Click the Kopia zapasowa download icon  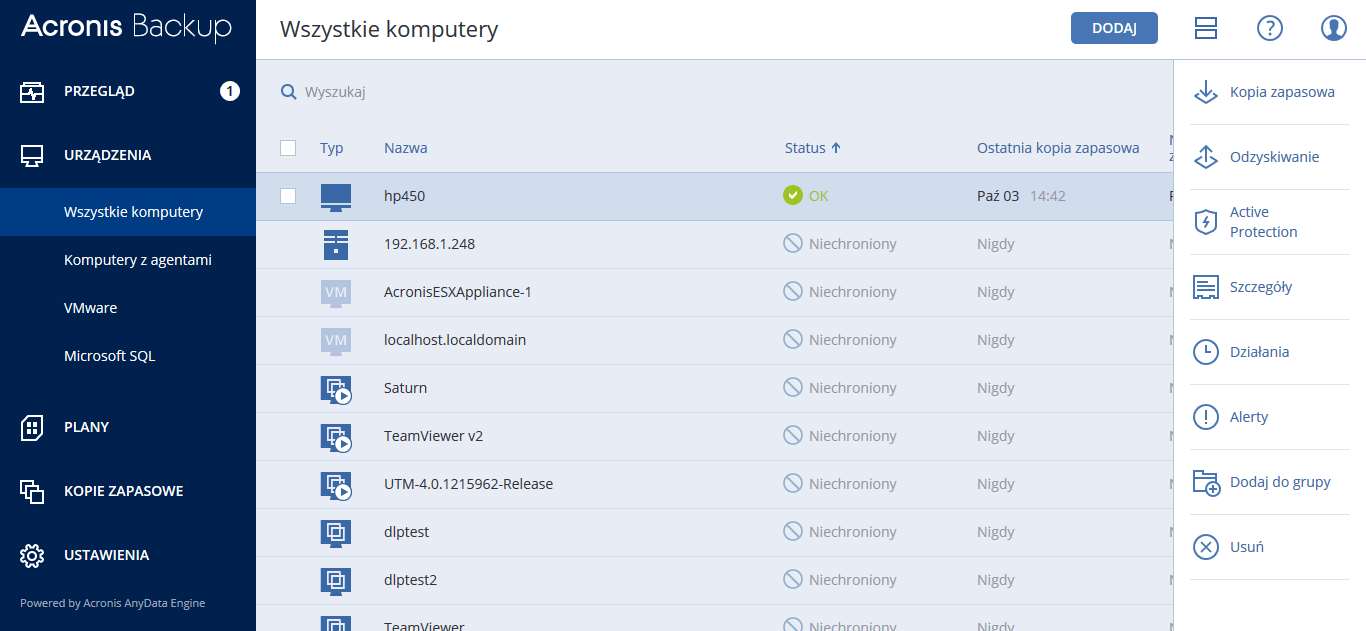(x=1206, y=92)
